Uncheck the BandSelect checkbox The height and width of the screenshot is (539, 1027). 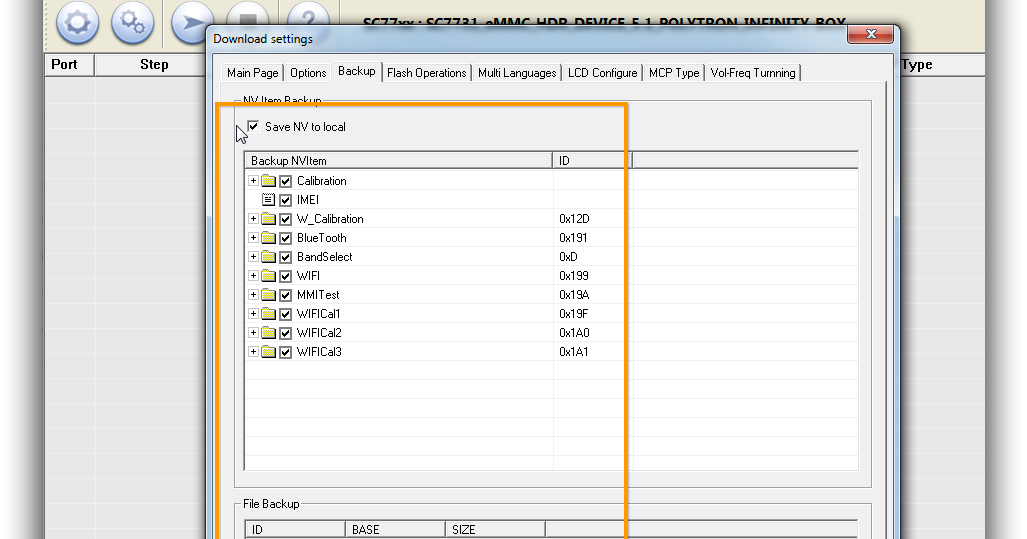(x=286, y=257)
